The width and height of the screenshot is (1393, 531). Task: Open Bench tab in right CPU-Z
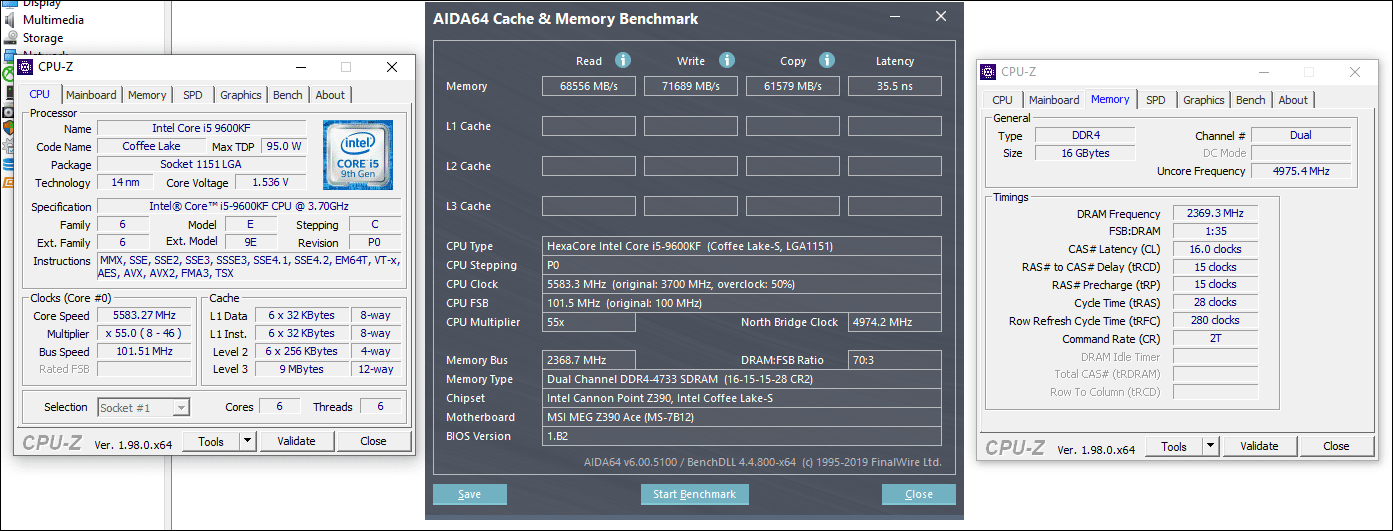click(x=1250, y=100)
